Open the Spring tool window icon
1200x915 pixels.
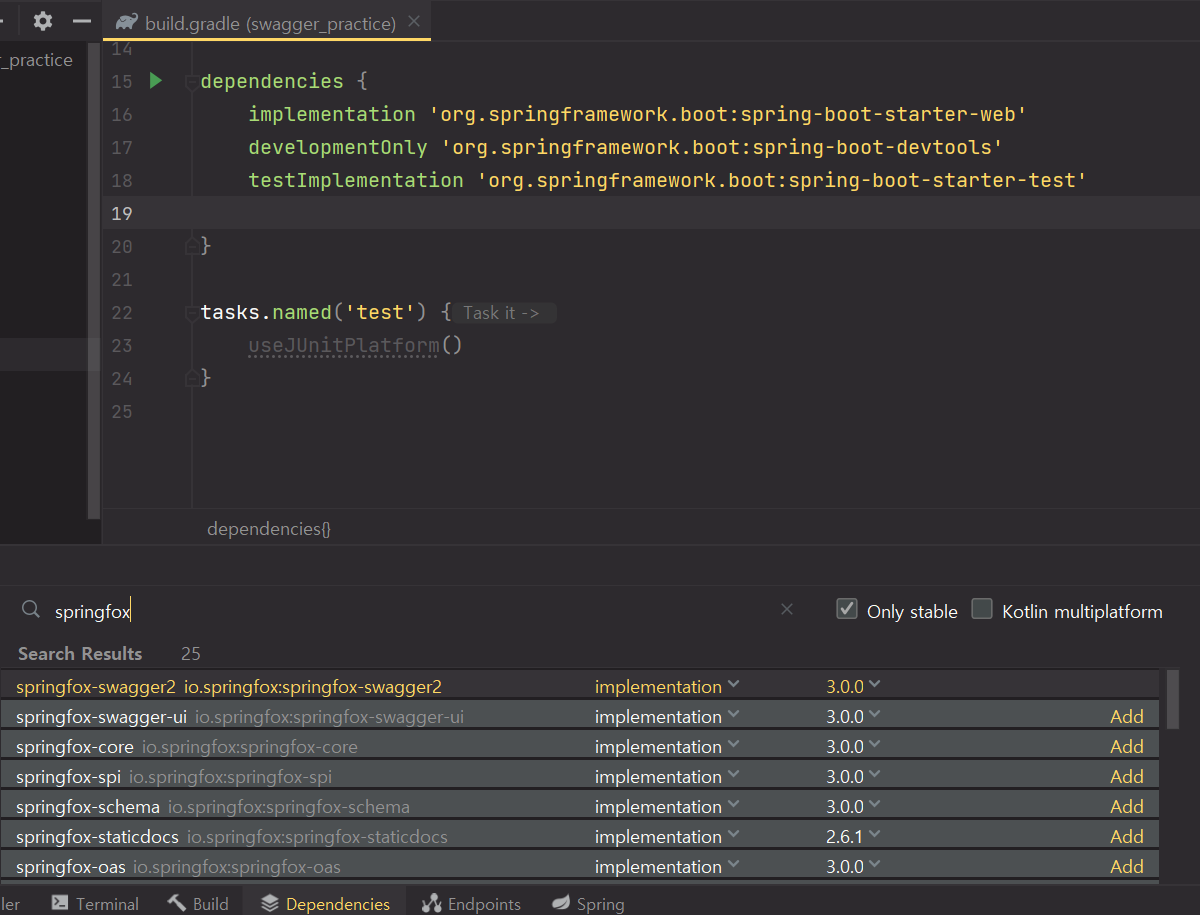(588, 903)
